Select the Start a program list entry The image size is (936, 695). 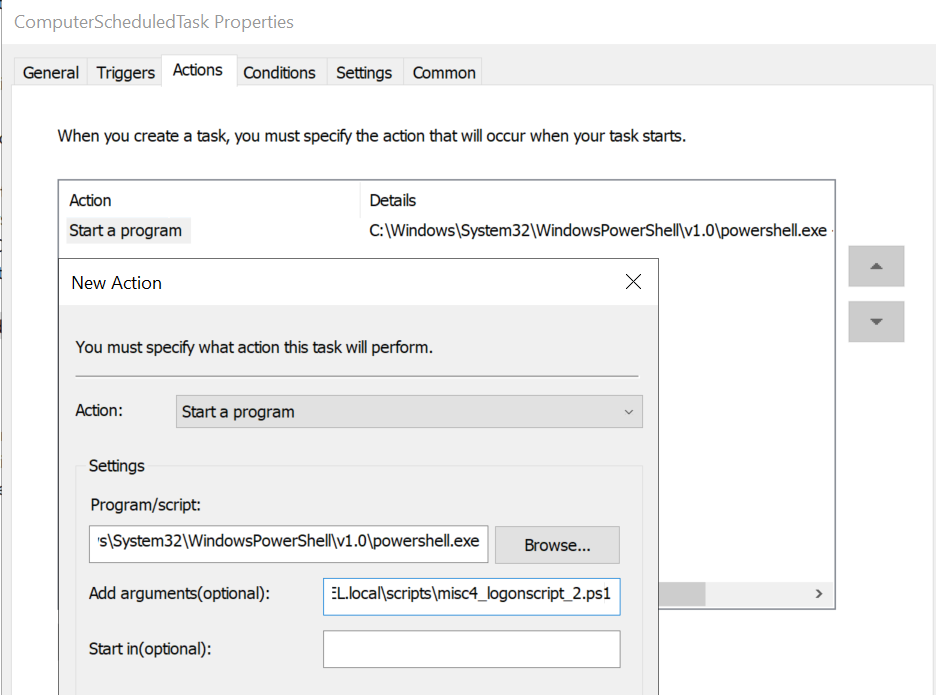pos(126,231)
